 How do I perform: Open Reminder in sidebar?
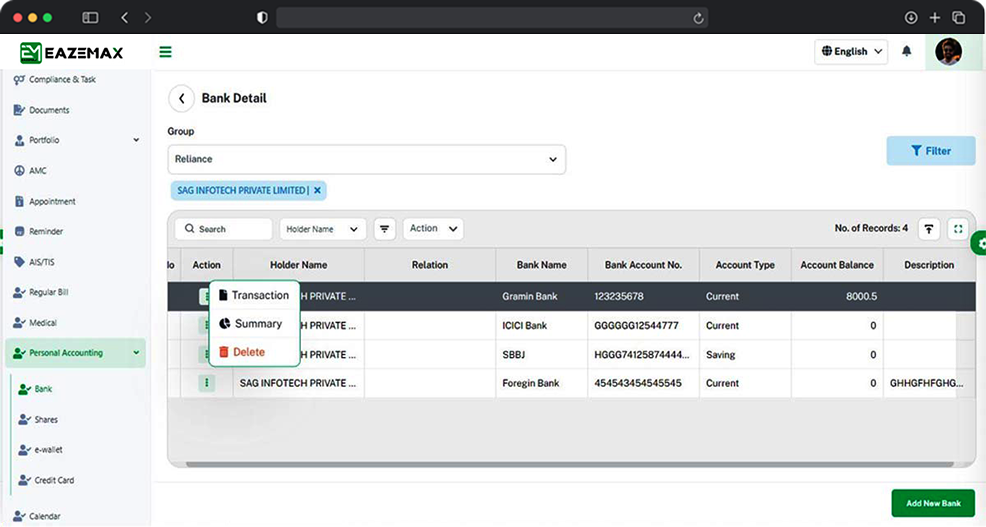point(38,231)
